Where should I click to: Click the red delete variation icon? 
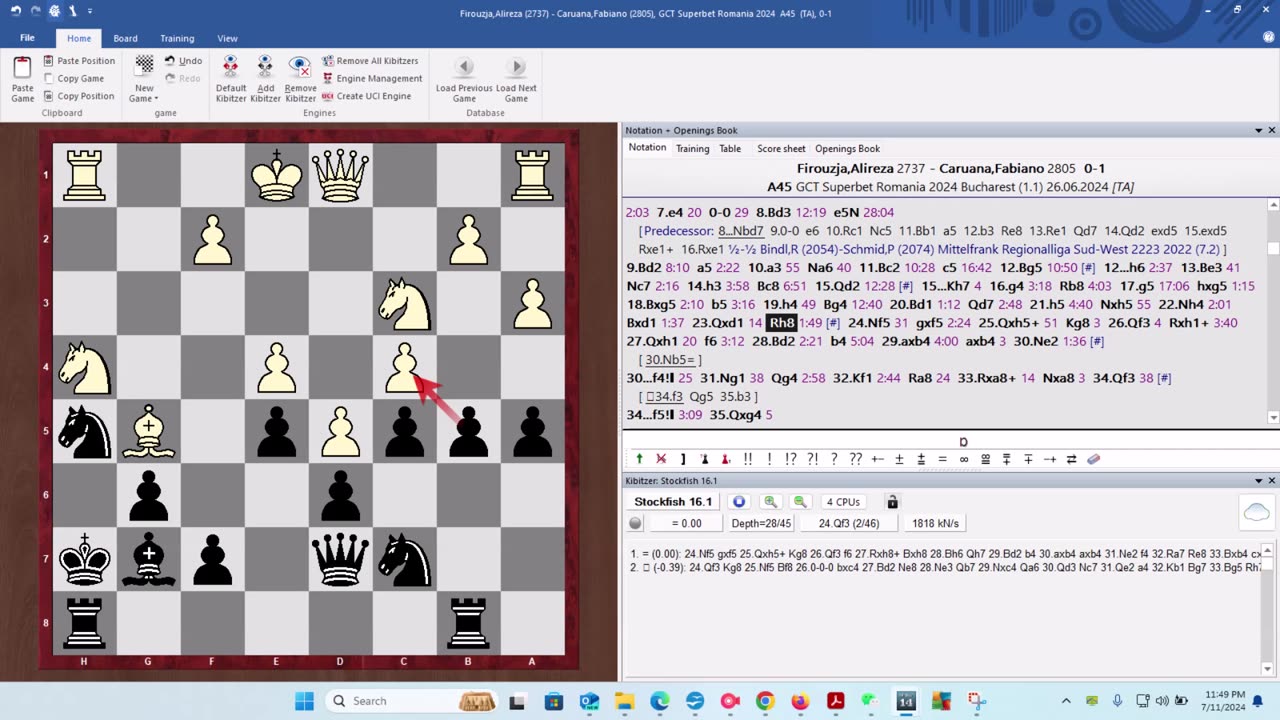point(661,459)
